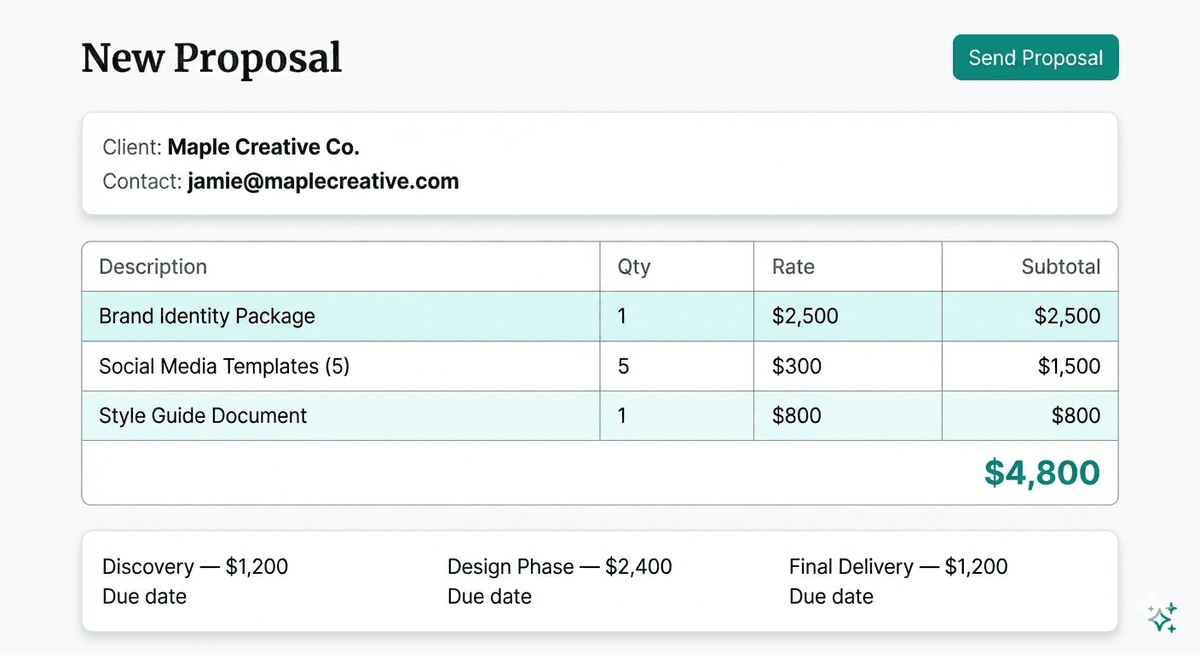Click the Send Proposal button

(1035, 57)
